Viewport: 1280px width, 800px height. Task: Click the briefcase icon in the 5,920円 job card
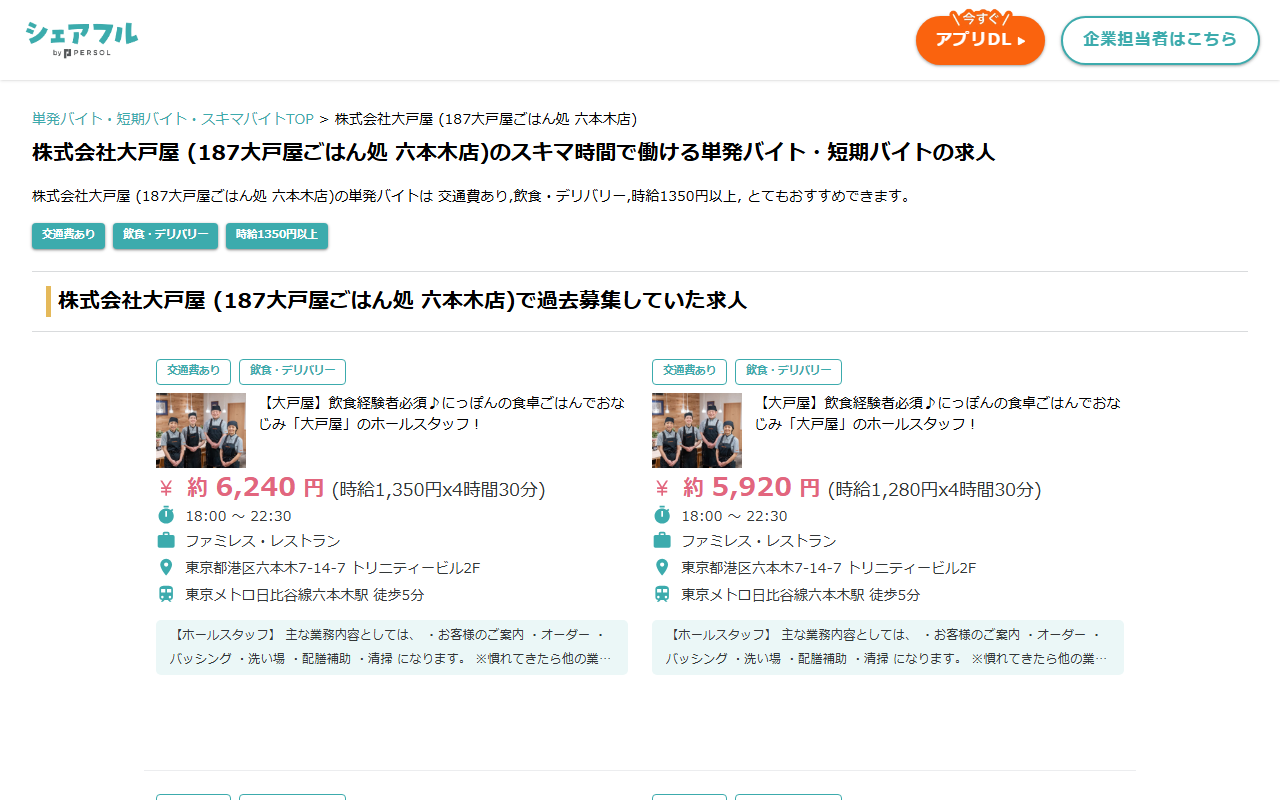[x=662, y=541]
